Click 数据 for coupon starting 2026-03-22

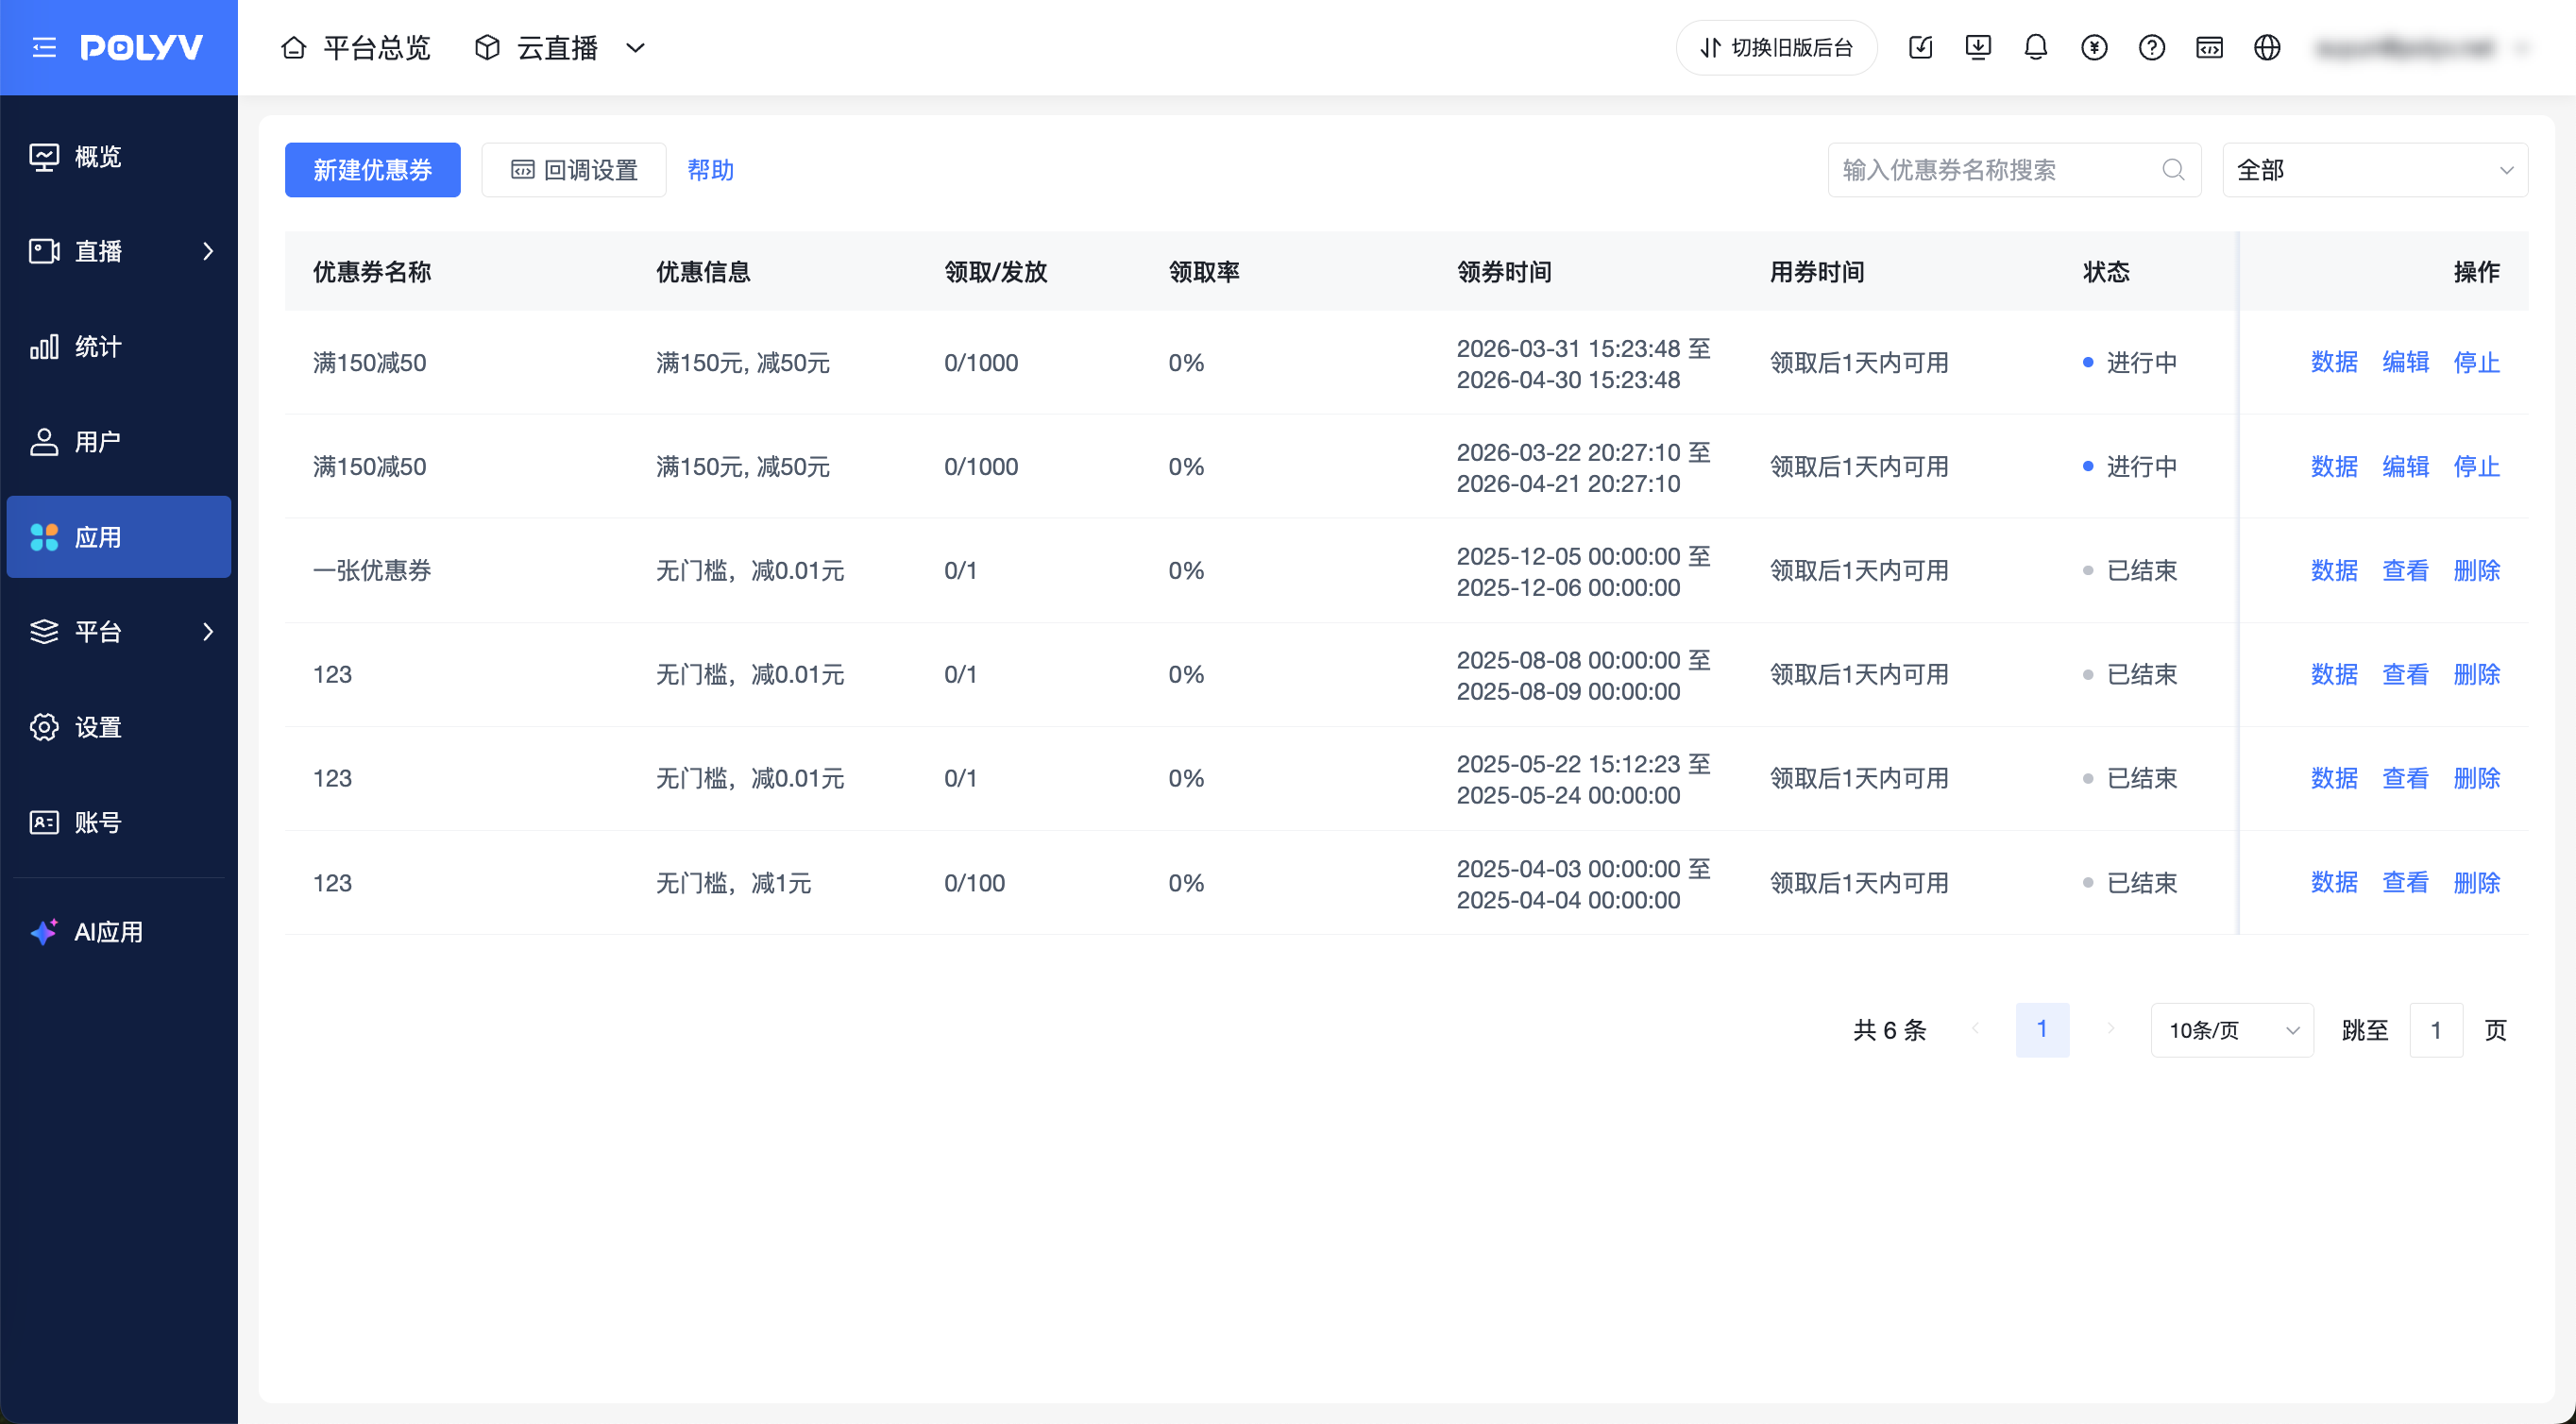coord(2334,466)
